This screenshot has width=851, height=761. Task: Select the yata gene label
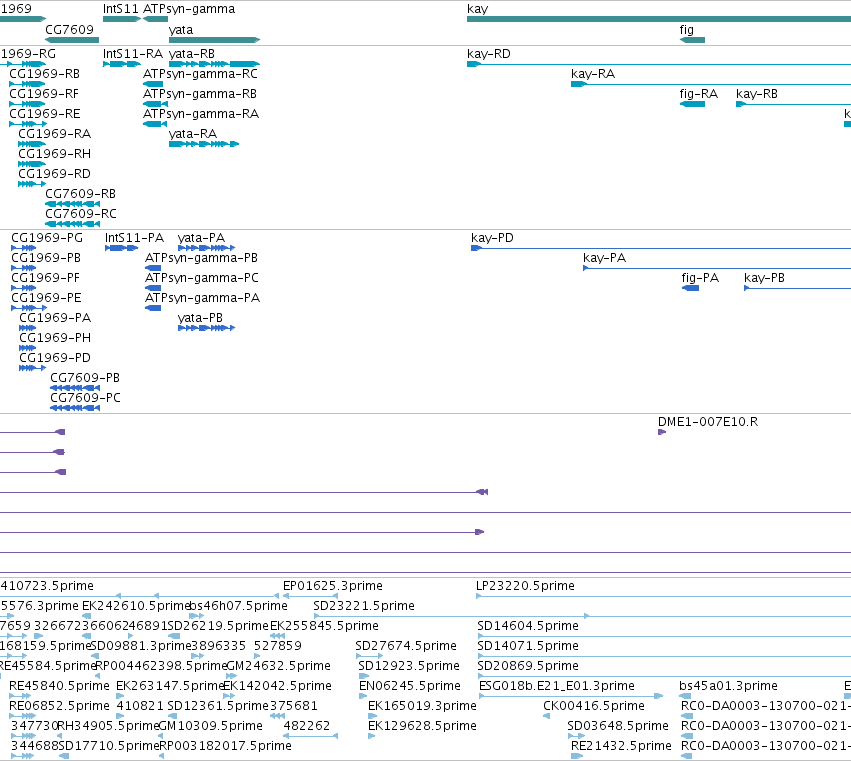pos(181,30)
